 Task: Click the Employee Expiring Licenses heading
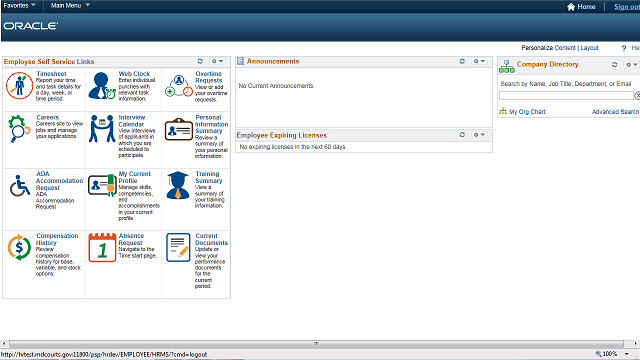tap(282, 135)
